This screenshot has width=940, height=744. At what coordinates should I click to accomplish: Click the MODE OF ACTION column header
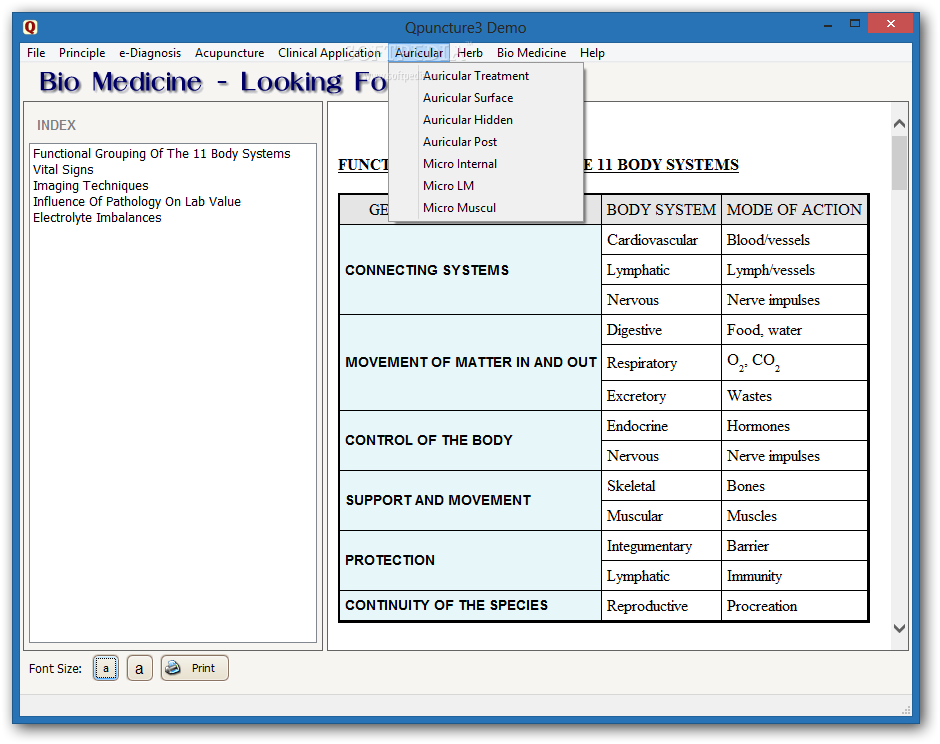click(x=794, y=210)
